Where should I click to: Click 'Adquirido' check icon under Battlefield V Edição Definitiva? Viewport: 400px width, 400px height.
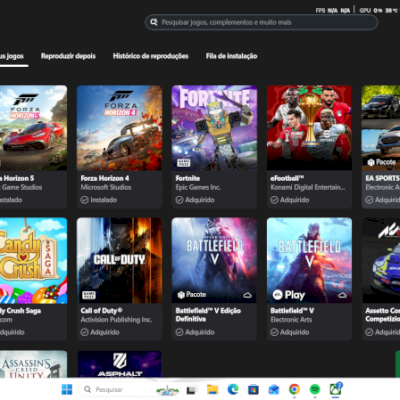coord(179,332)
